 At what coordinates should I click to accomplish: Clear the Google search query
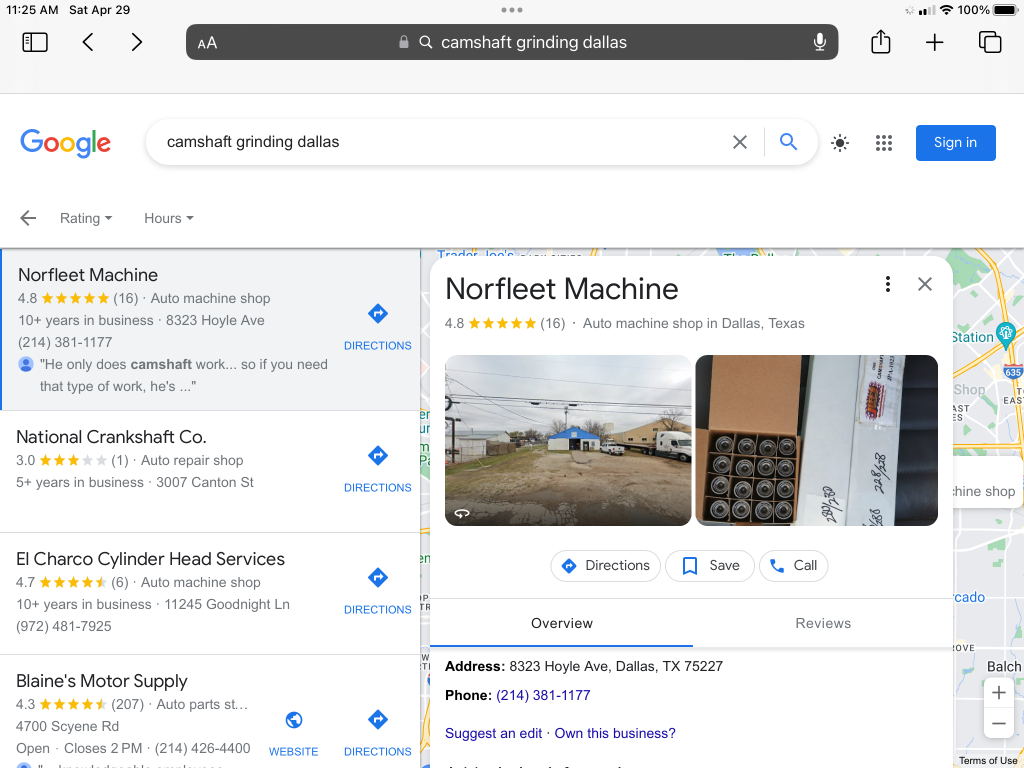[740, 142]
